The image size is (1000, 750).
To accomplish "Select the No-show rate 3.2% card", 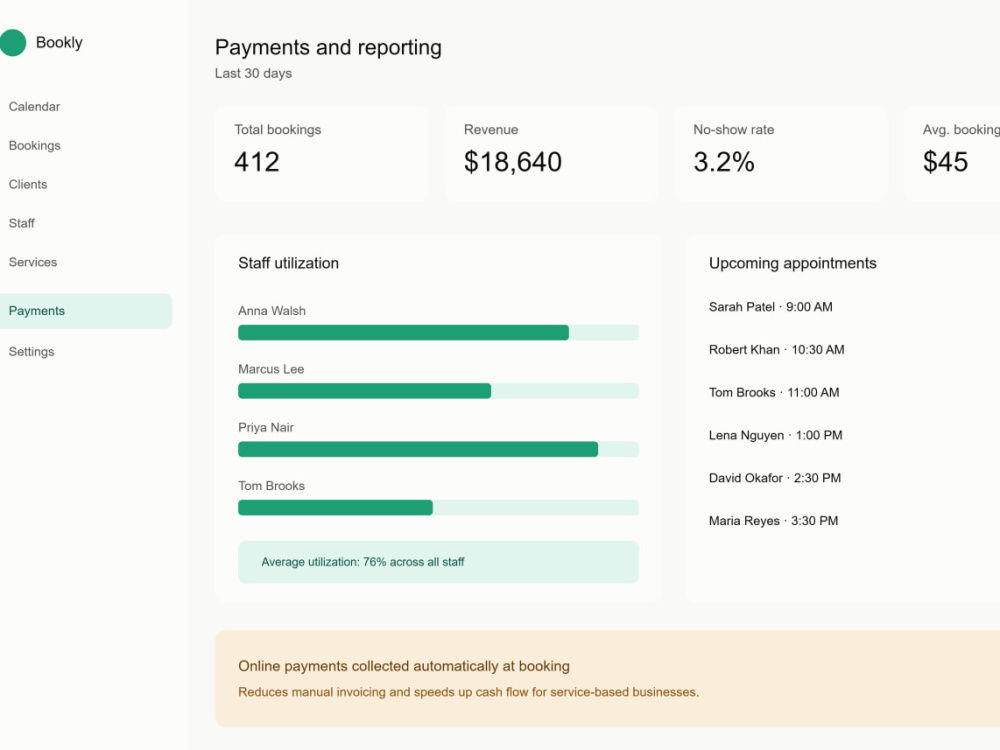I will pyautogui.click(x=781, y=154).
